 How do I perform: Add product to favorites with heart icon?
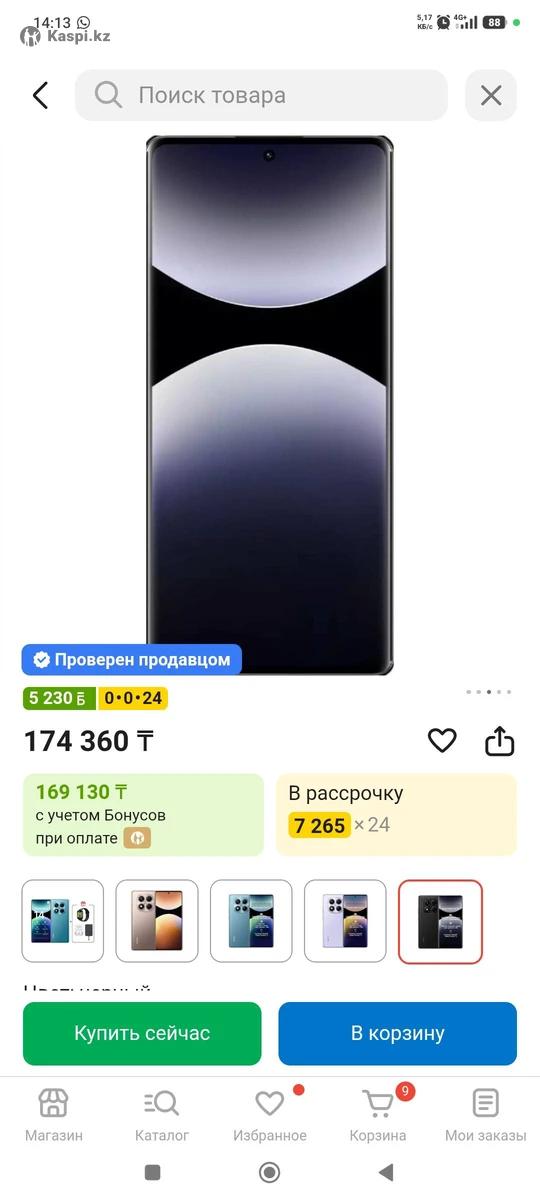[x=442, y=740]
